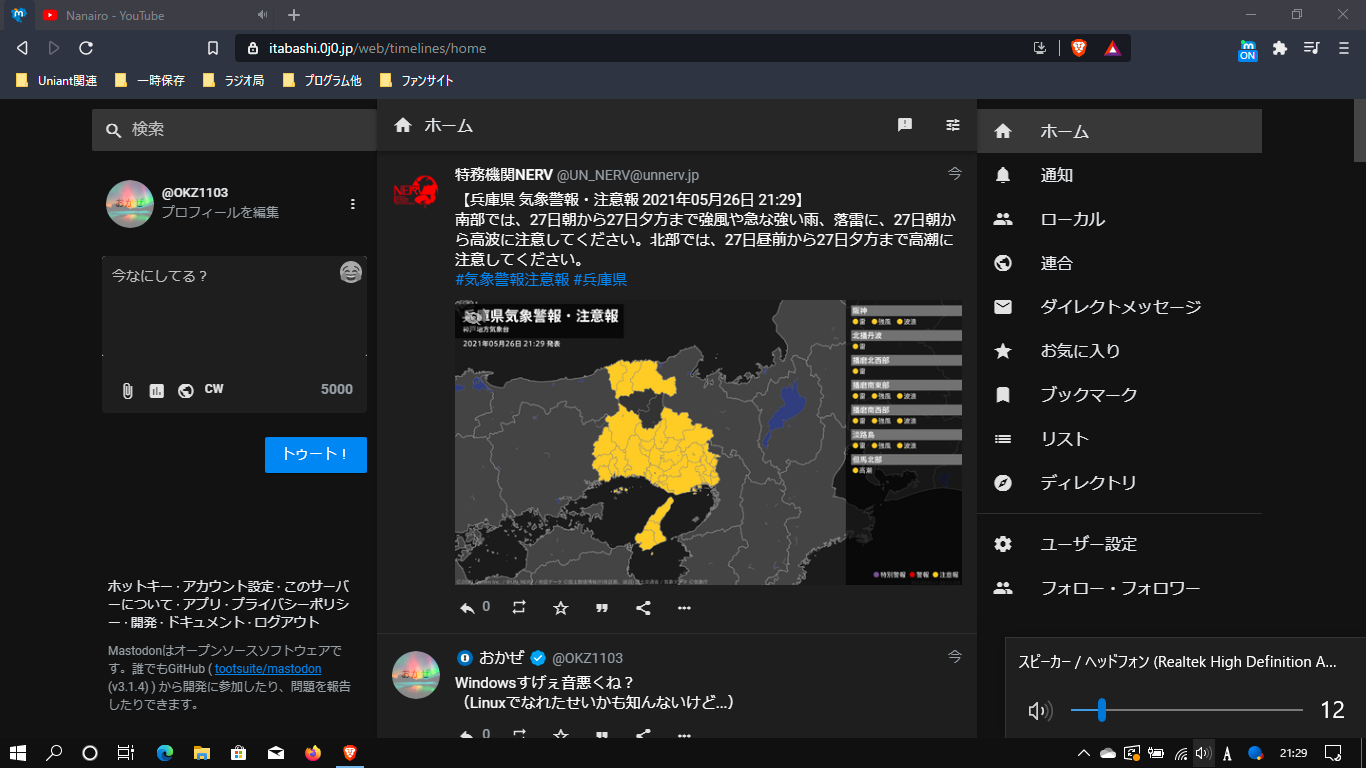This screenshot has width=1366, height=768.
Task: Click the speaker volume slider track
Action: (1186, 710)
